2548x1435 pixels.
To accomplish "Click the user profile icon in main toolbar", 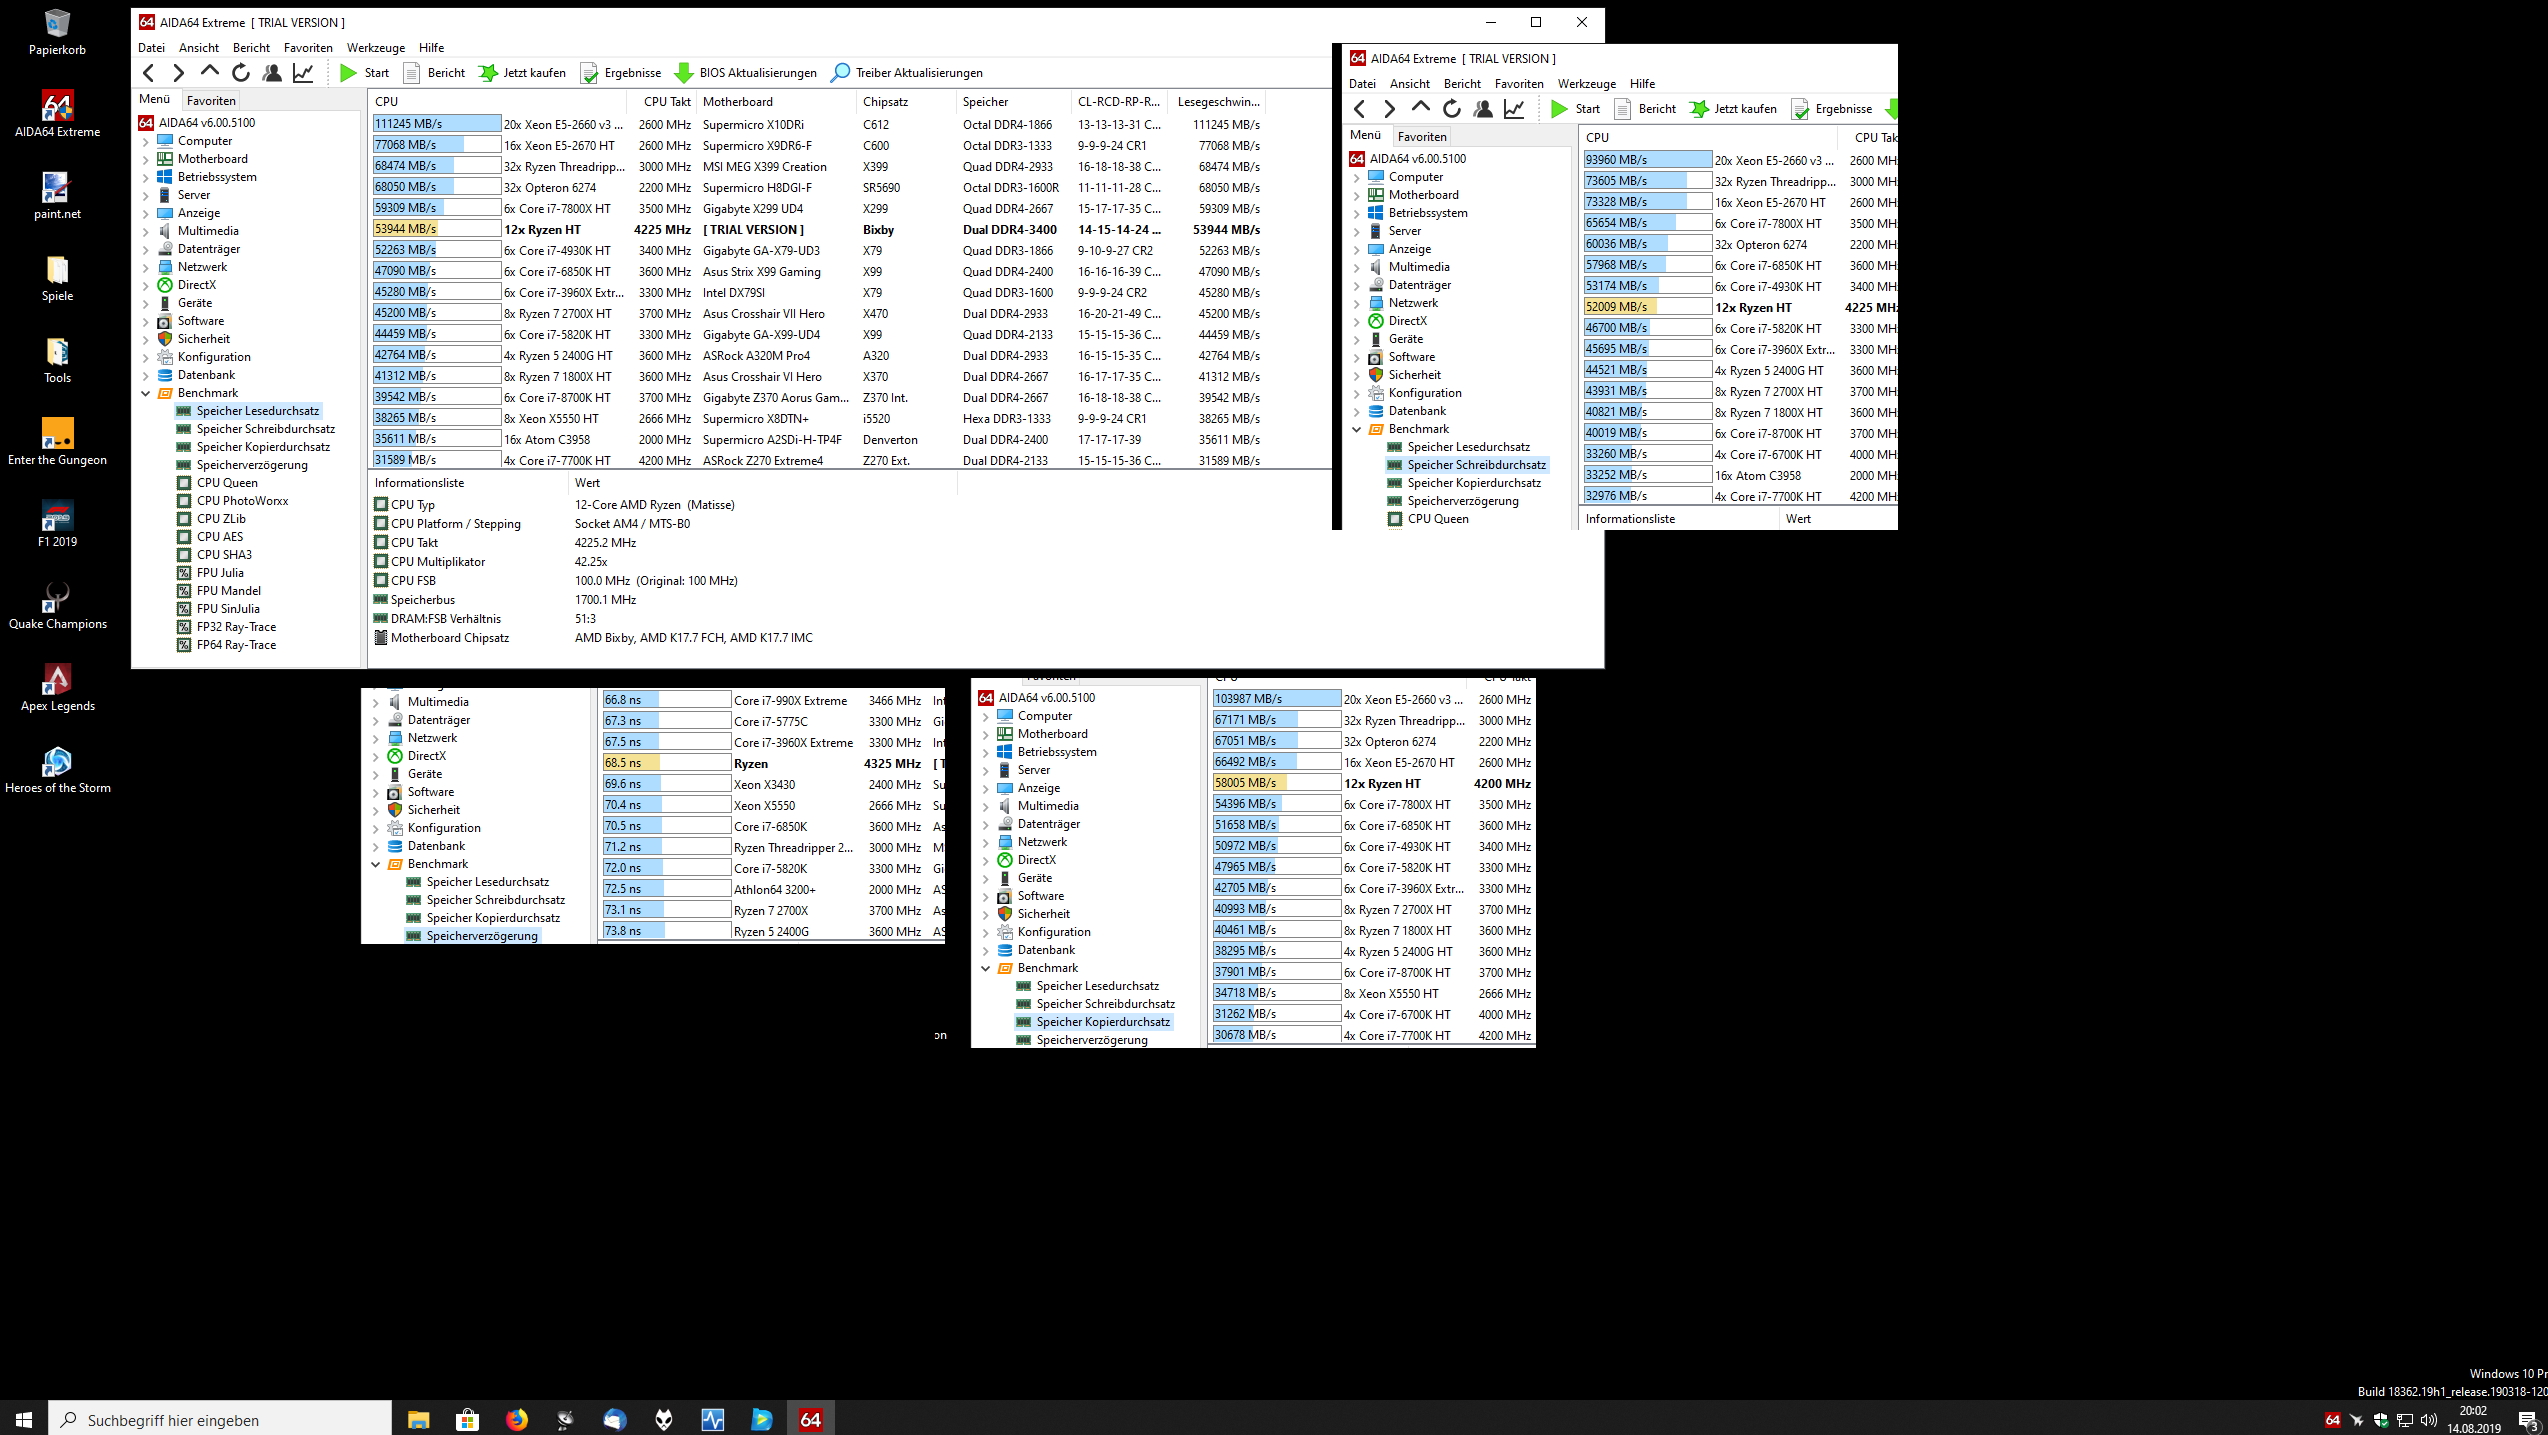I will tap(272, 72).
